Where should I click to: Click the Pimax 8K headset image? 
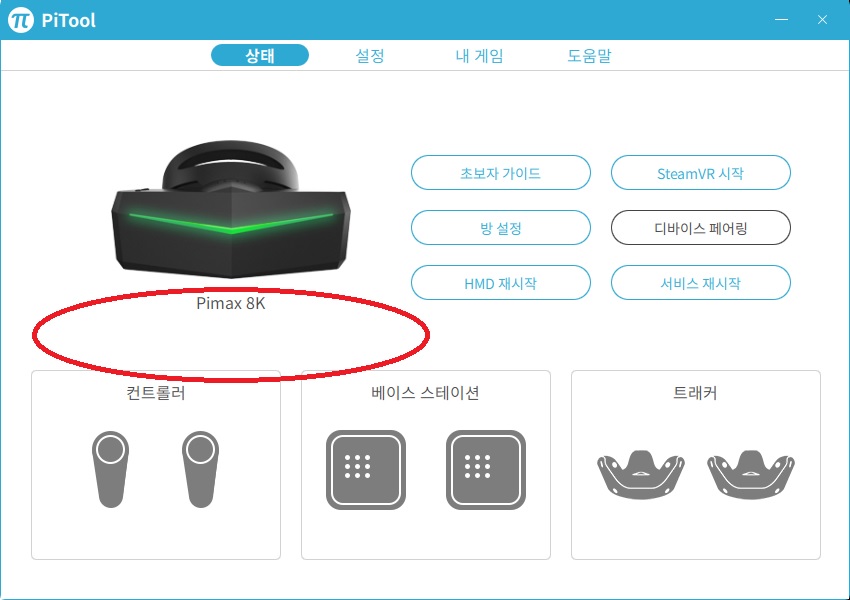(231, 210)
